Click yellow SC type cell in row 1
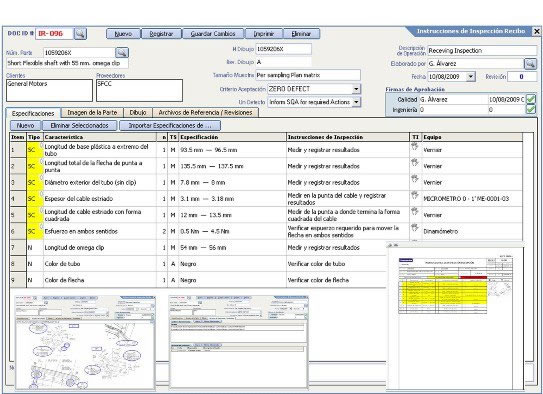543x394 pixels. pos(35,150)
